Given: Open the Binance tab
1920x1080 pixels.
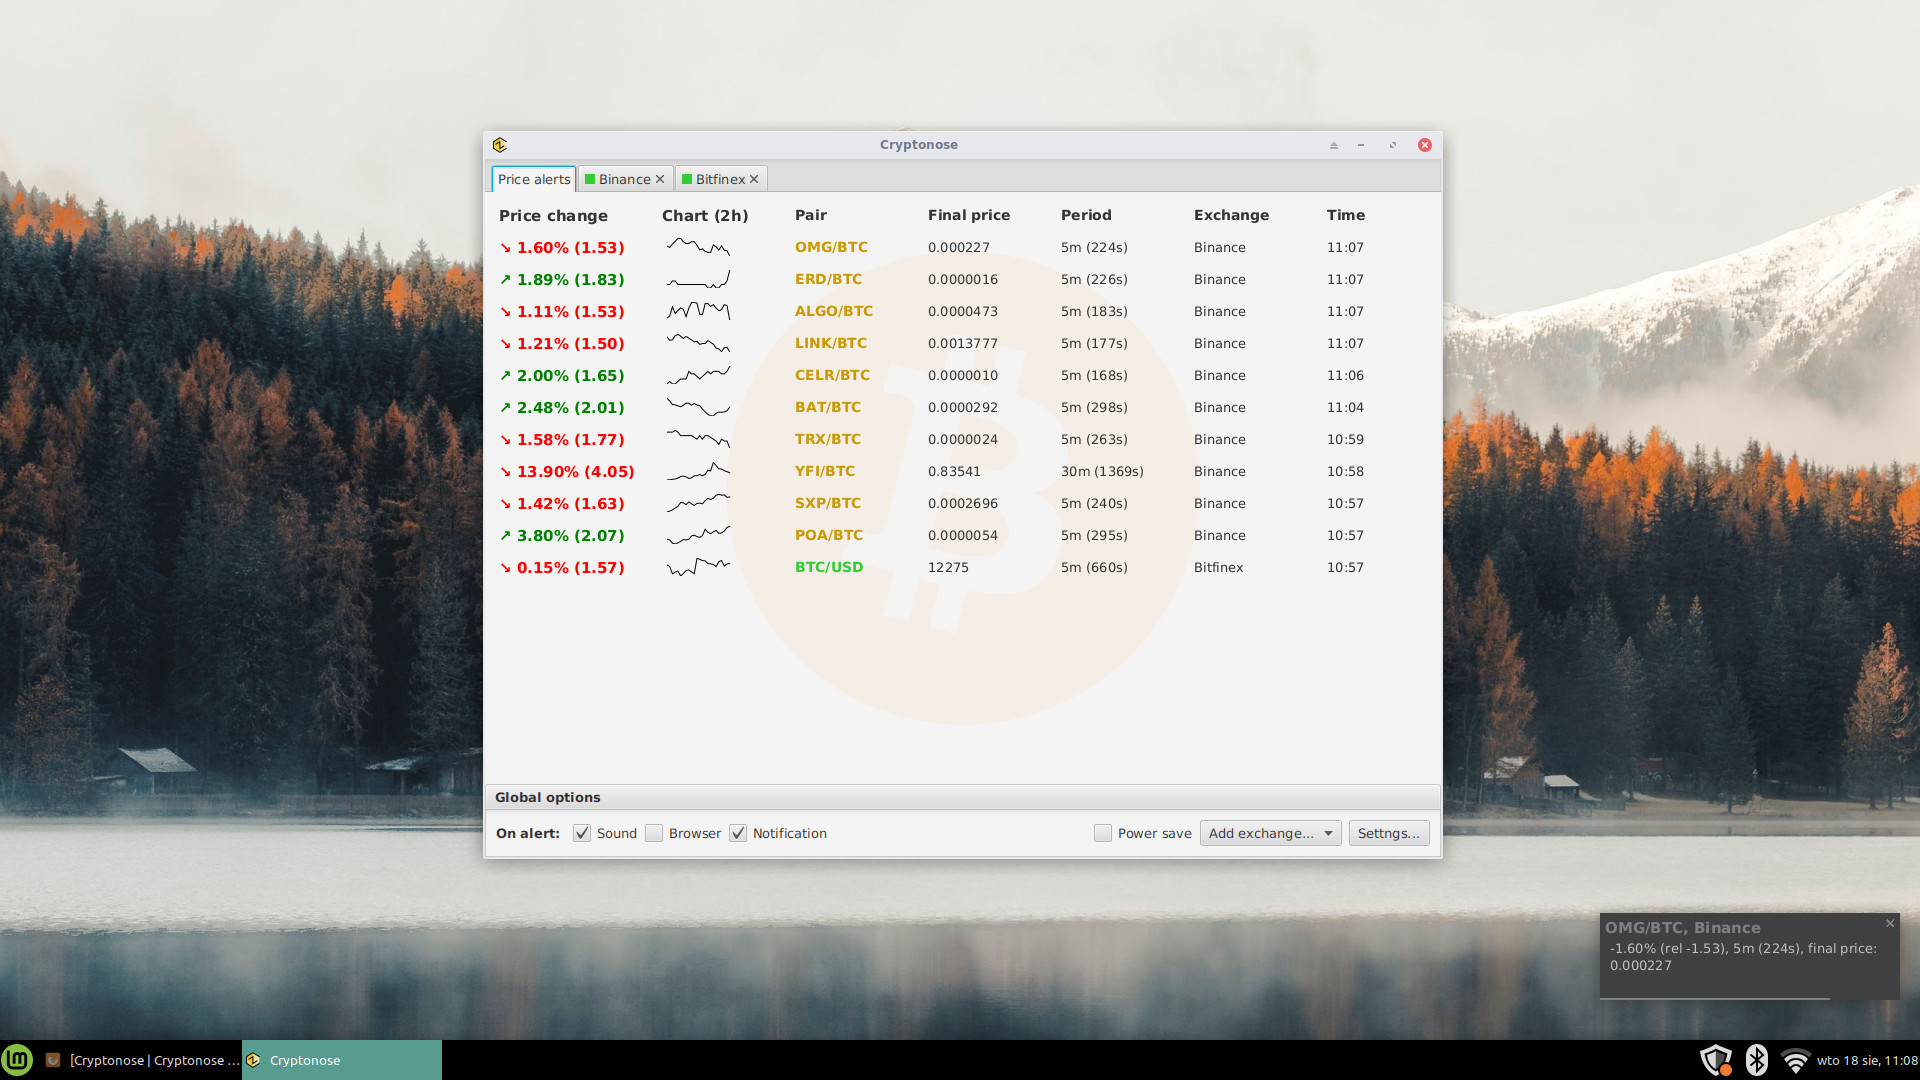Looking at the screenshot, I should (624, 179).
